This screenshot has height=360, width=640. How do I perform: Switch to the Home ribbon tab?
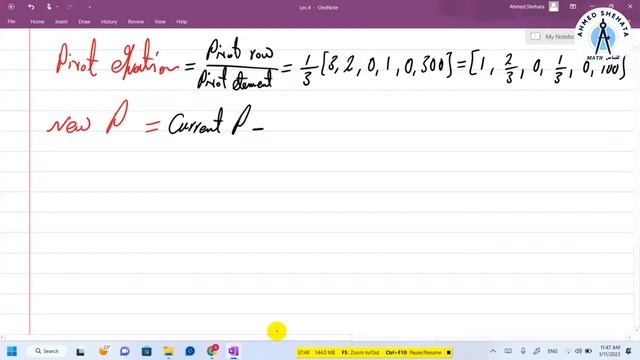[37, 22]
